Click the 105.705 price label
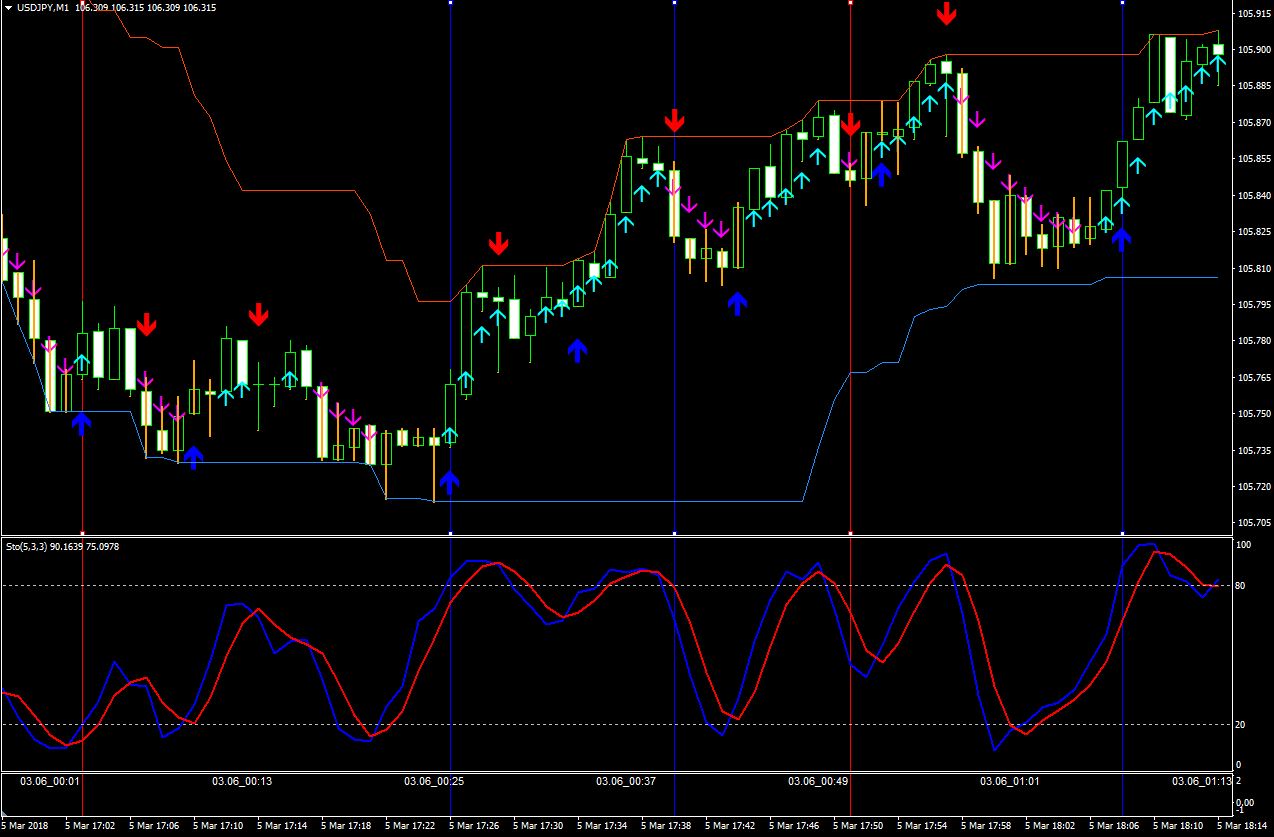1274x837 pixels. coord(1254,523)
